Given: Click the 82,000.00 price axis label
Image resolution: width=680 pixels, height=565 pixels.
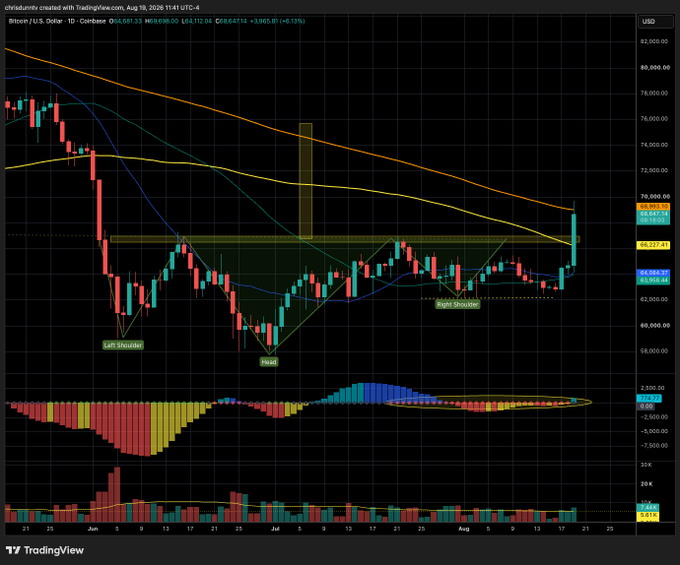Looking at the screenshot, I should 654,42.
